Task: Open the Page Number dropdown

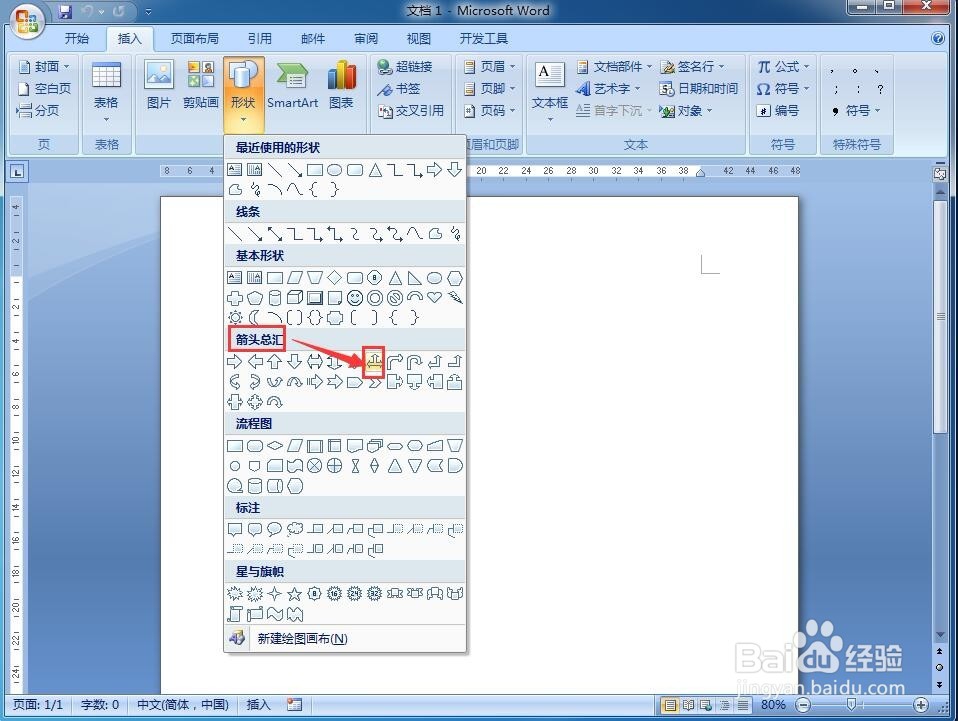Action: (491, 111)
